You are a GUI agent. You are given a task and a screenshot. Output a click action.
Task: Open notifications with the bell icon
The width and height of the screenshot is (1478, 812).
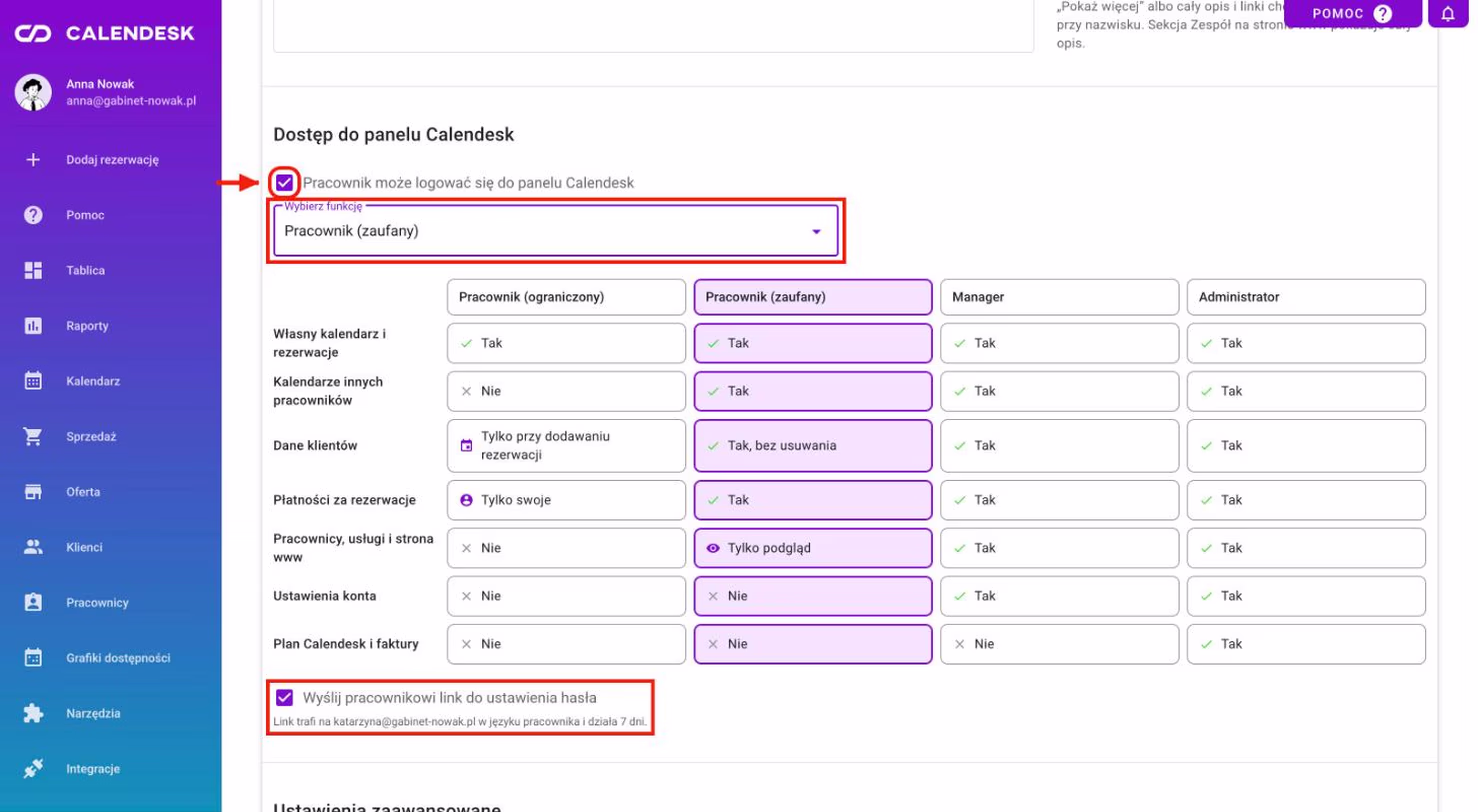1448,14
